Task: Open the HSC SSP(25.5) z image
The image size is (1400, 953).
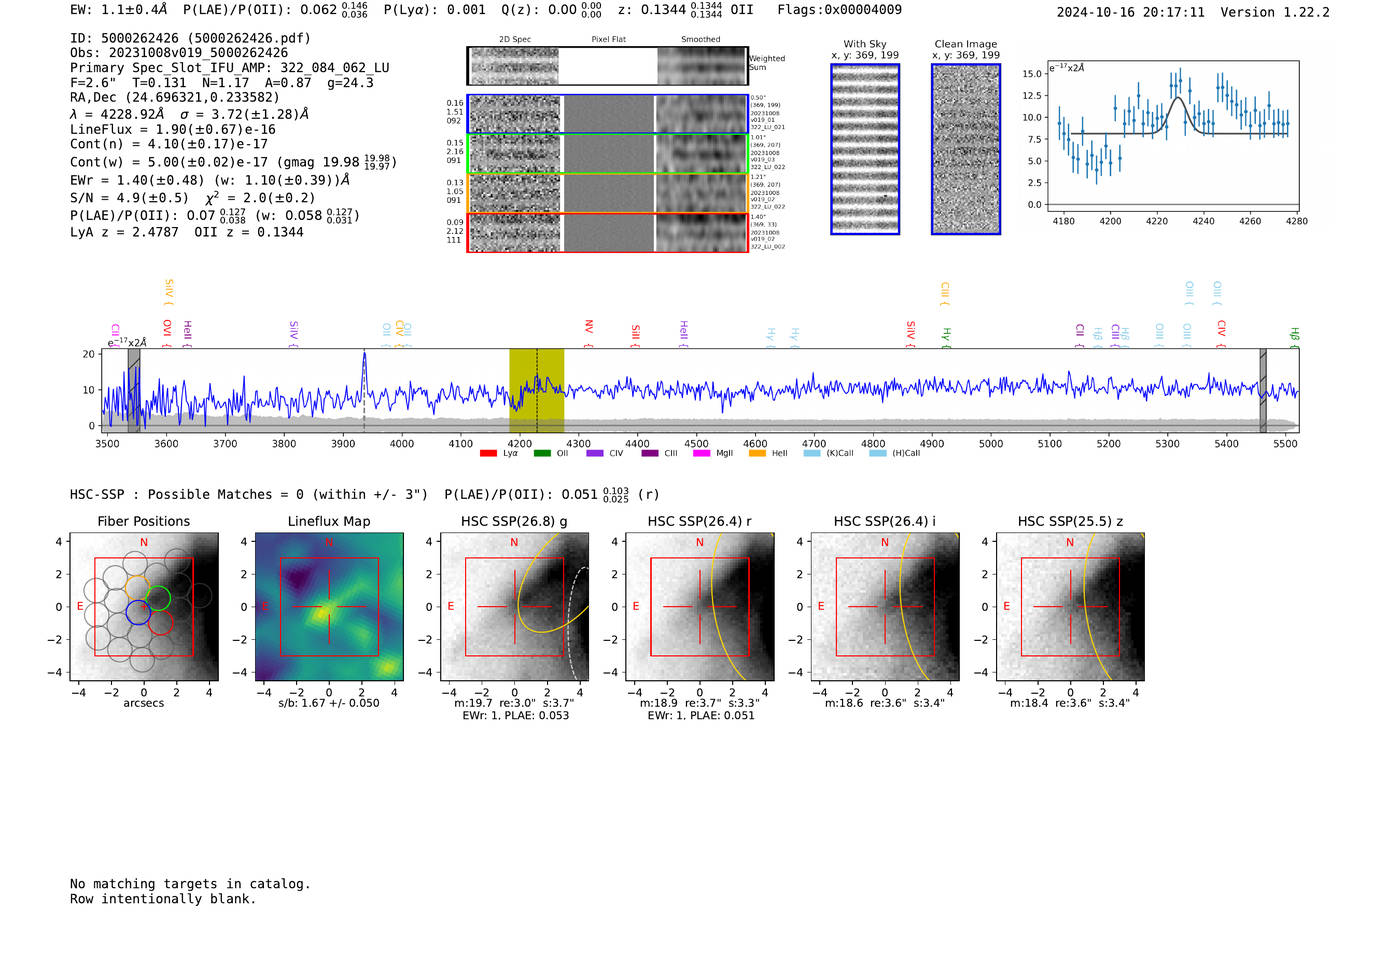Action: (1070, 607)
